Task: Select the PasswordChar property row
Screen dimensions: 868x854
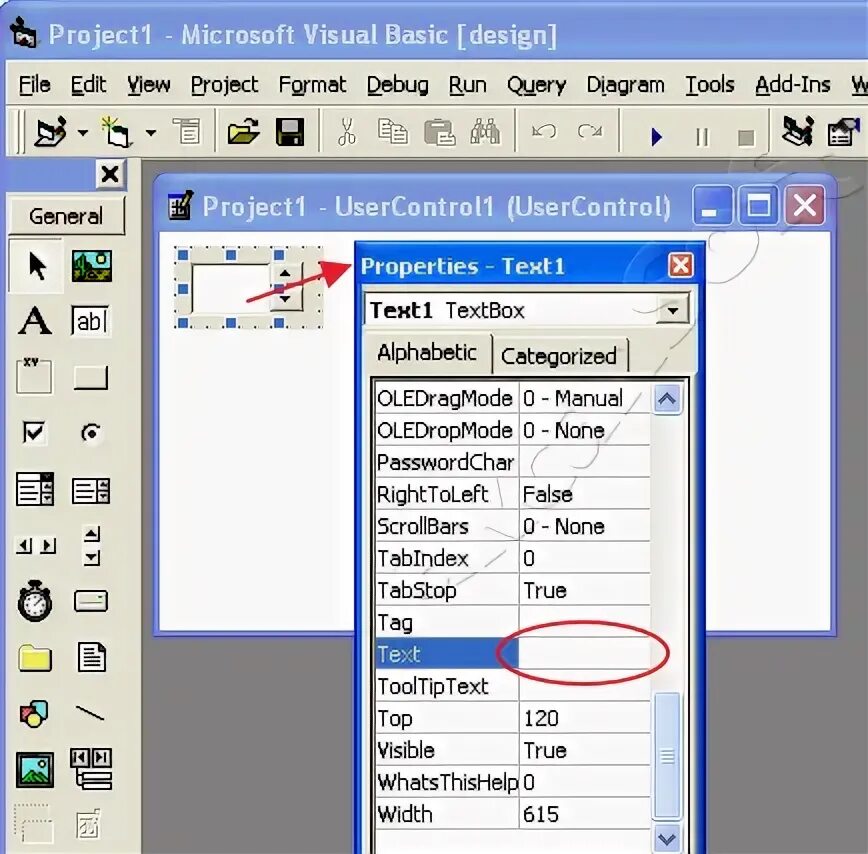Action: point(513,462)
